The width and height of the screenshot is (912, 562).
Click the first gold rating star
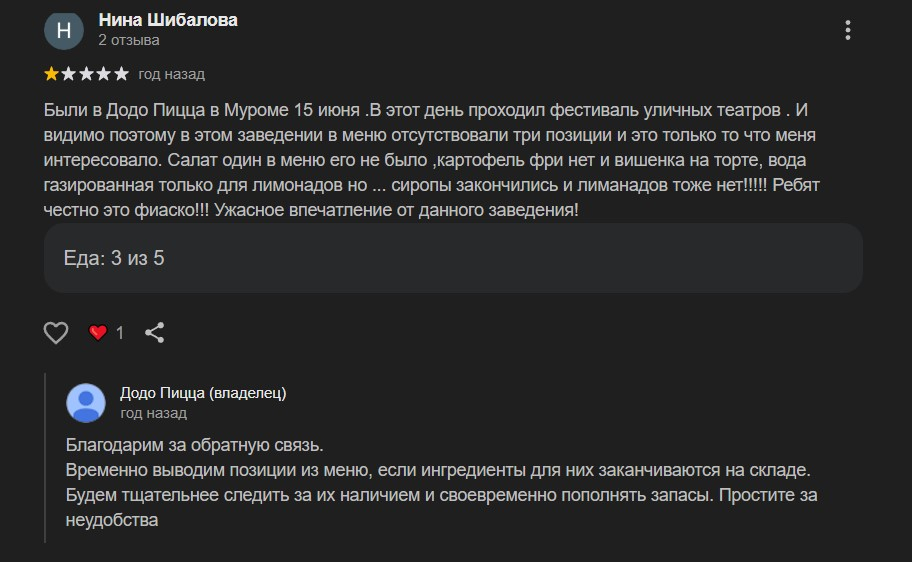51,74
